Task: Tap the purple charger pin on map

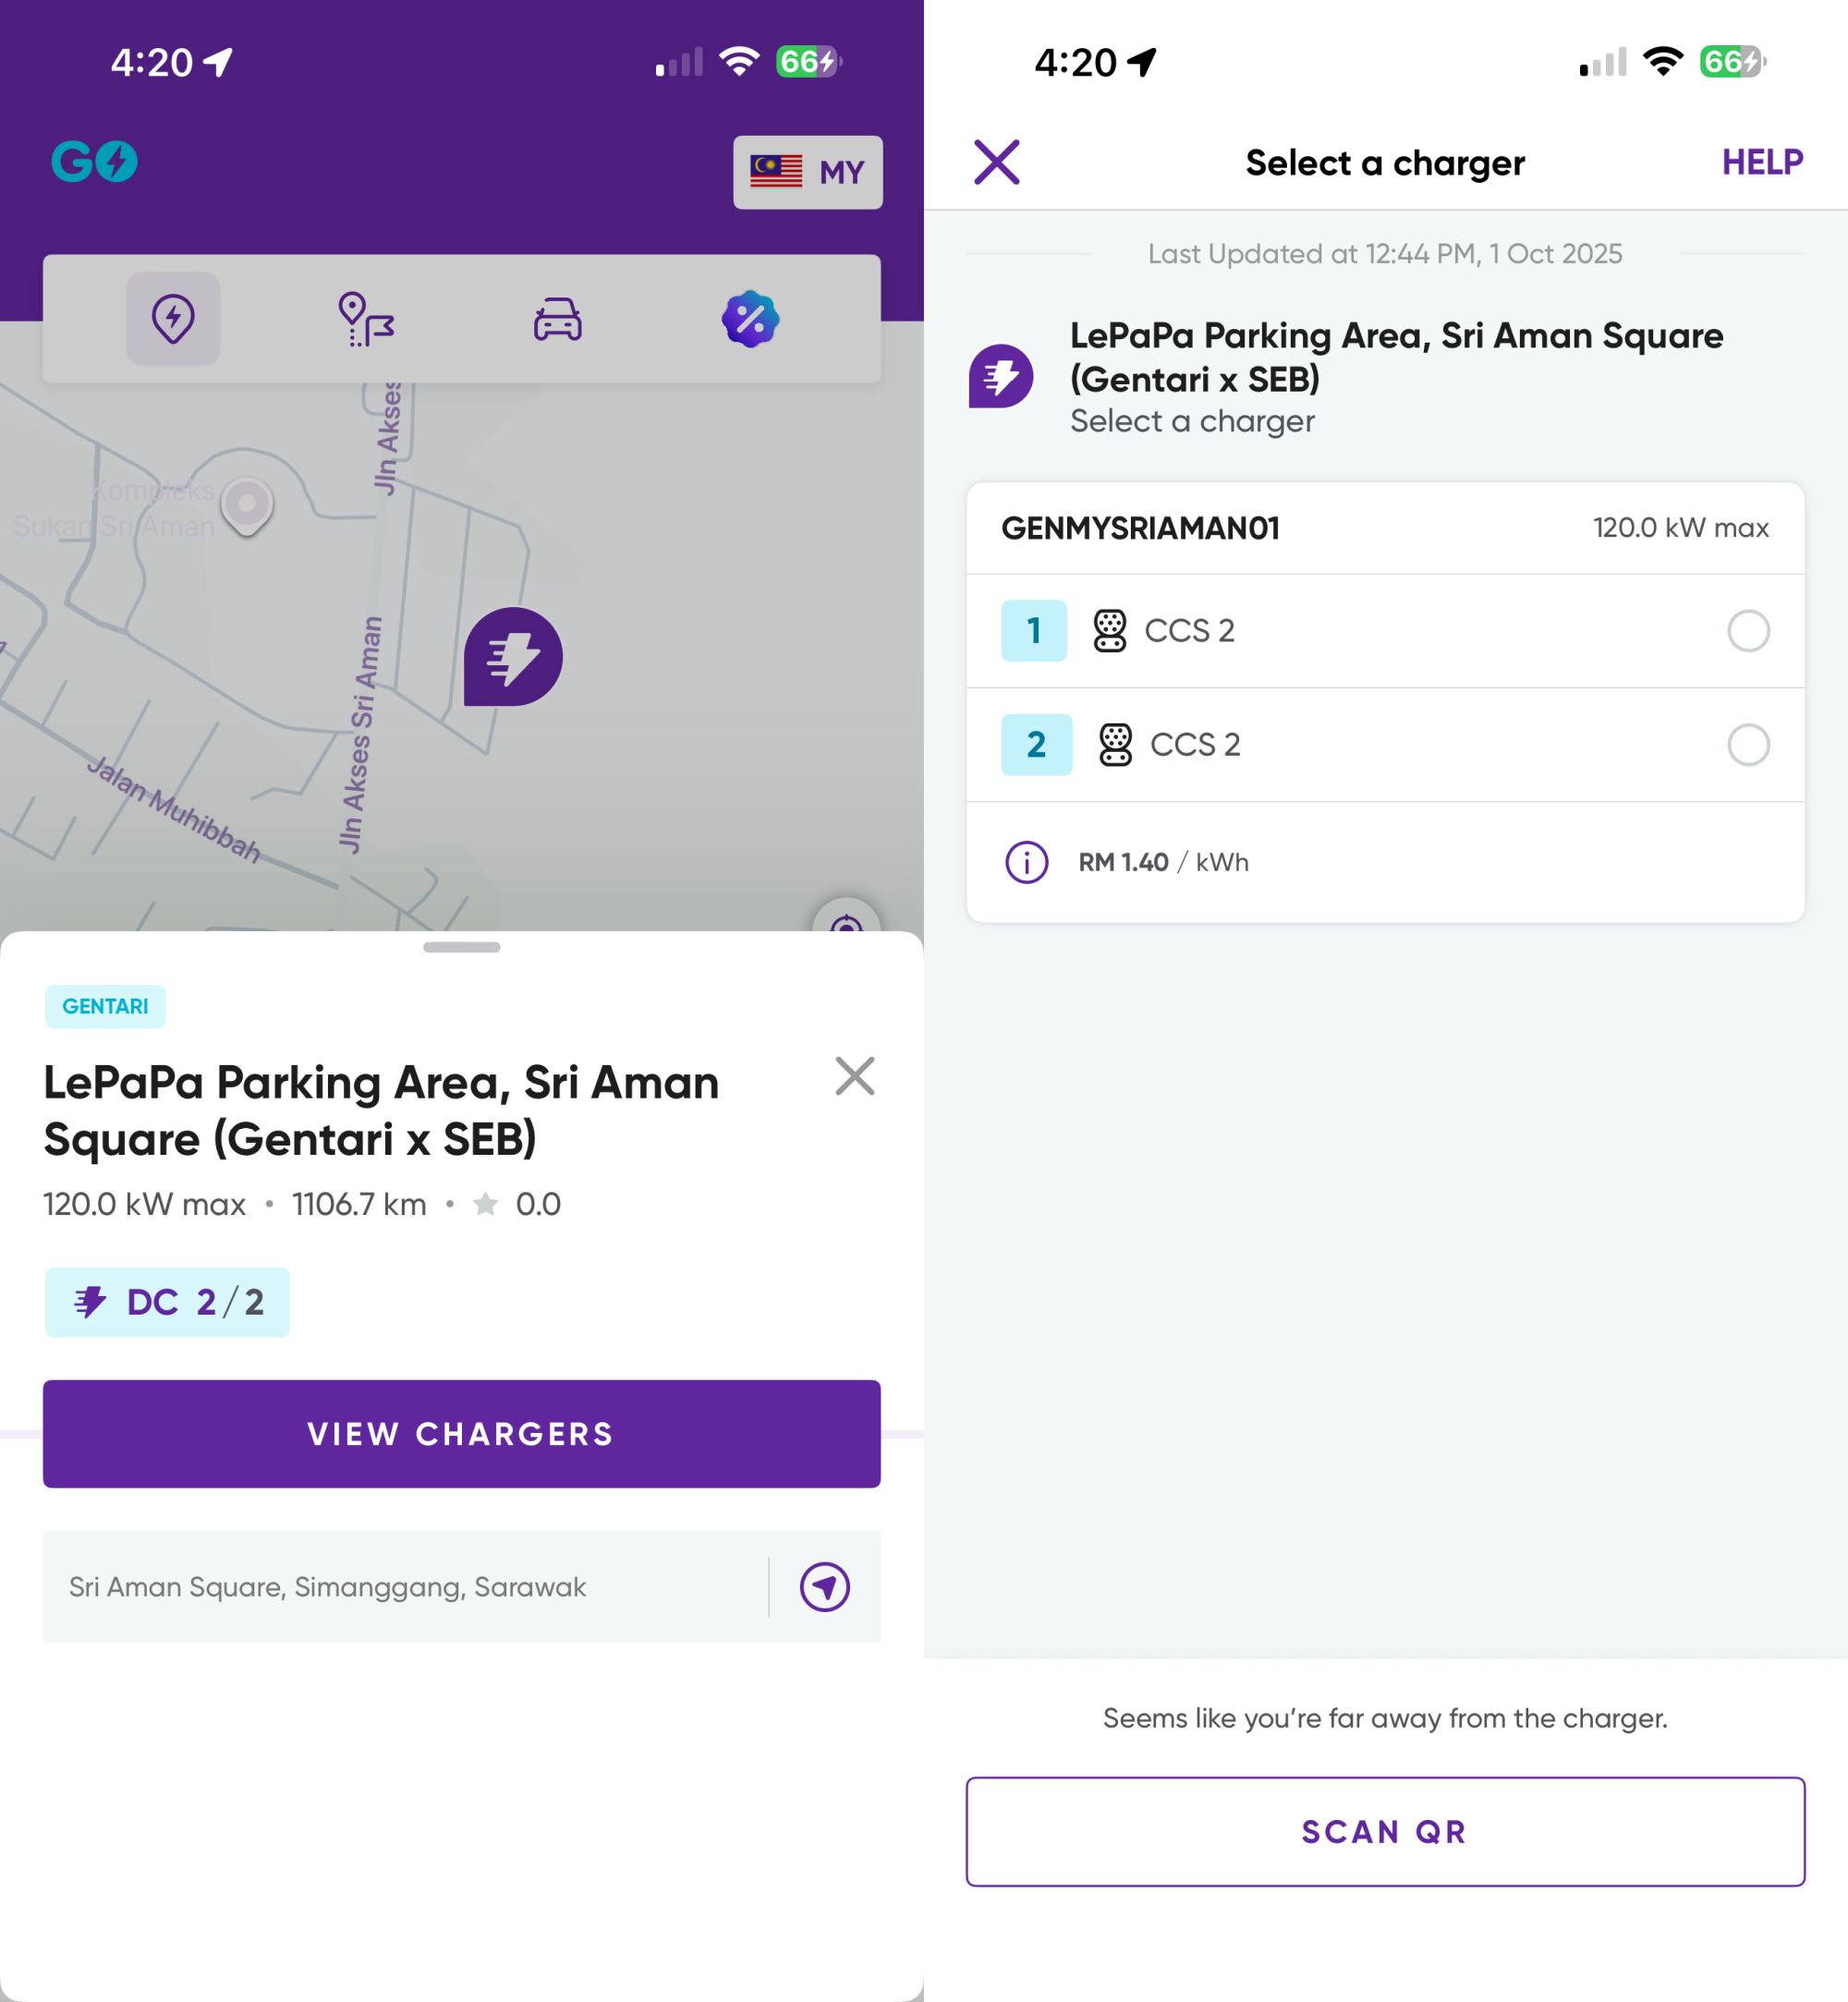Action: pyautogui.click(x=513, y=656)
